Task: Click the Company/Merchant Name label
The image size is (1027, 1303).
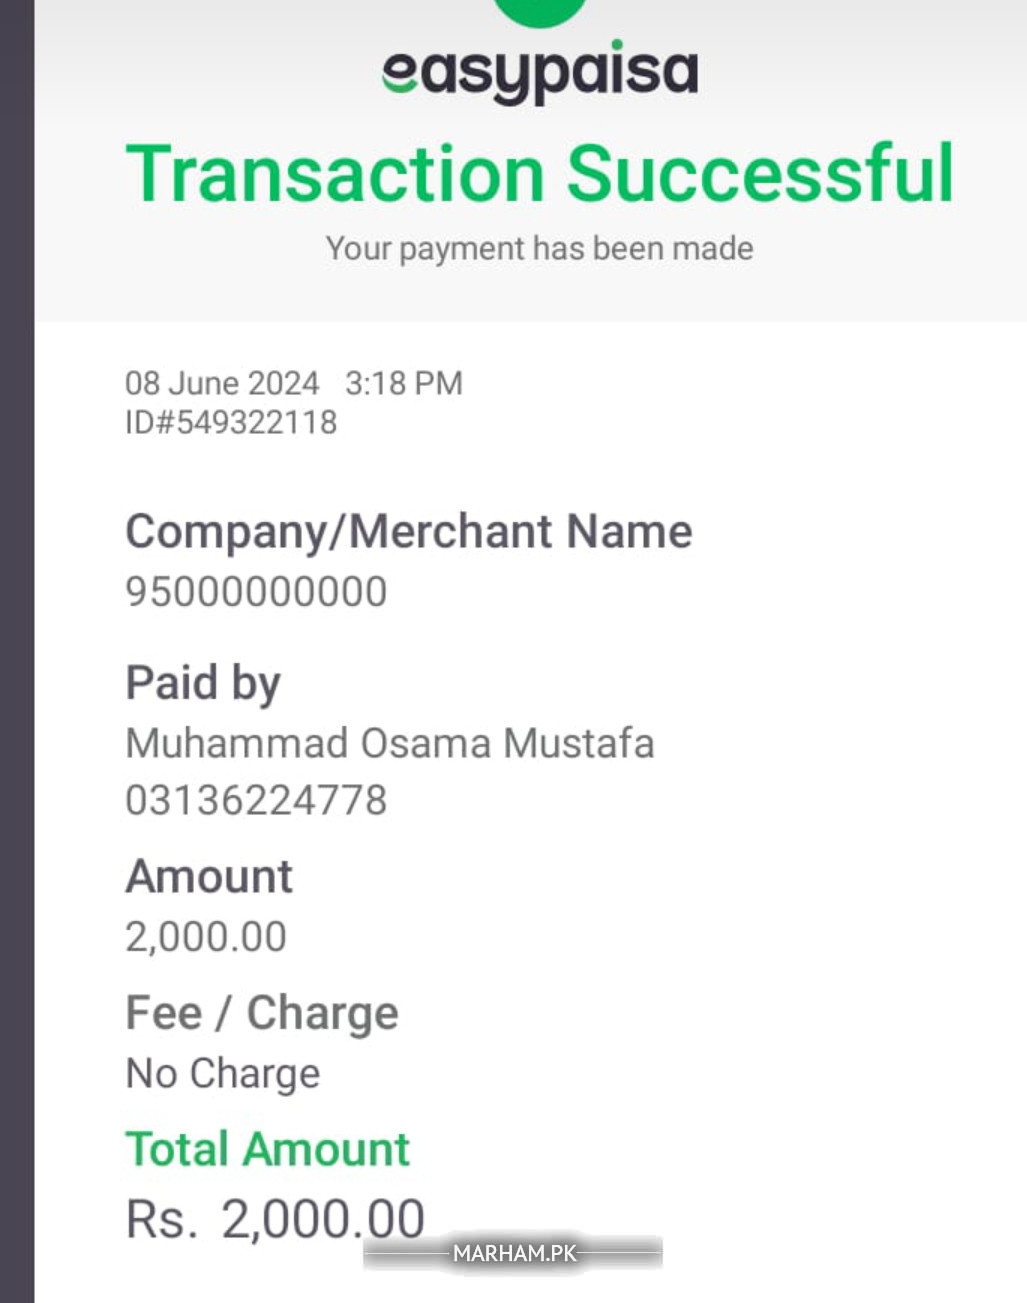Action: click(408, 531)
